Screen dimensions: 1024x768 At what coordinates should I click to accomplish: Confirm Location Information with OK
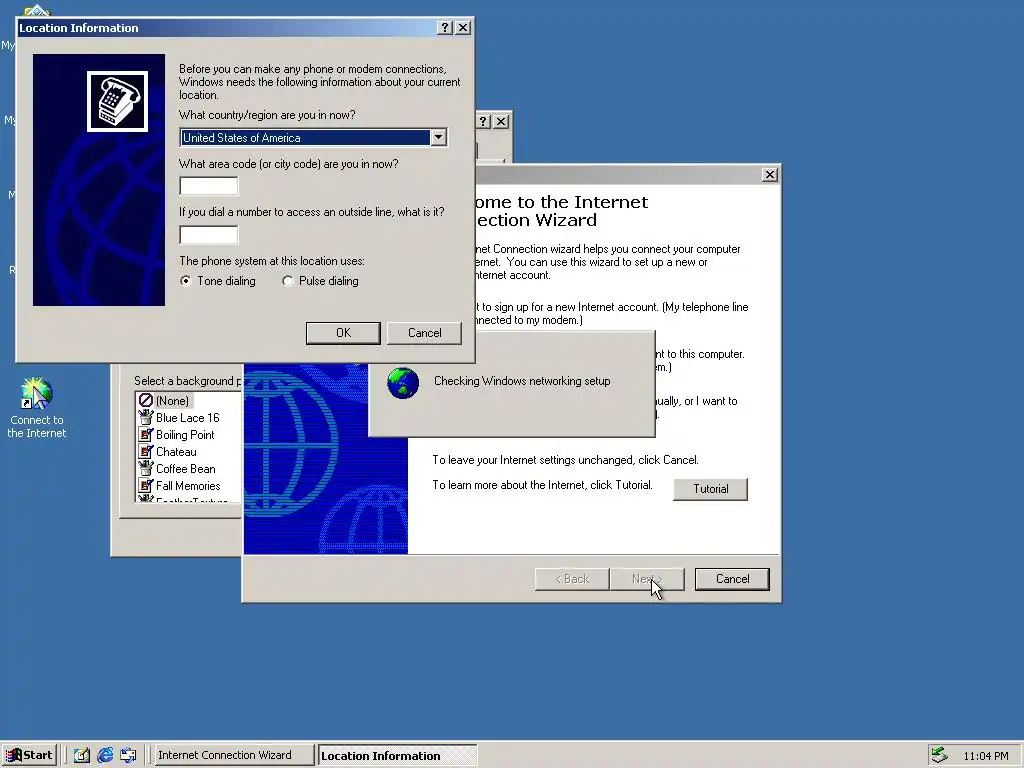point(343,333)
